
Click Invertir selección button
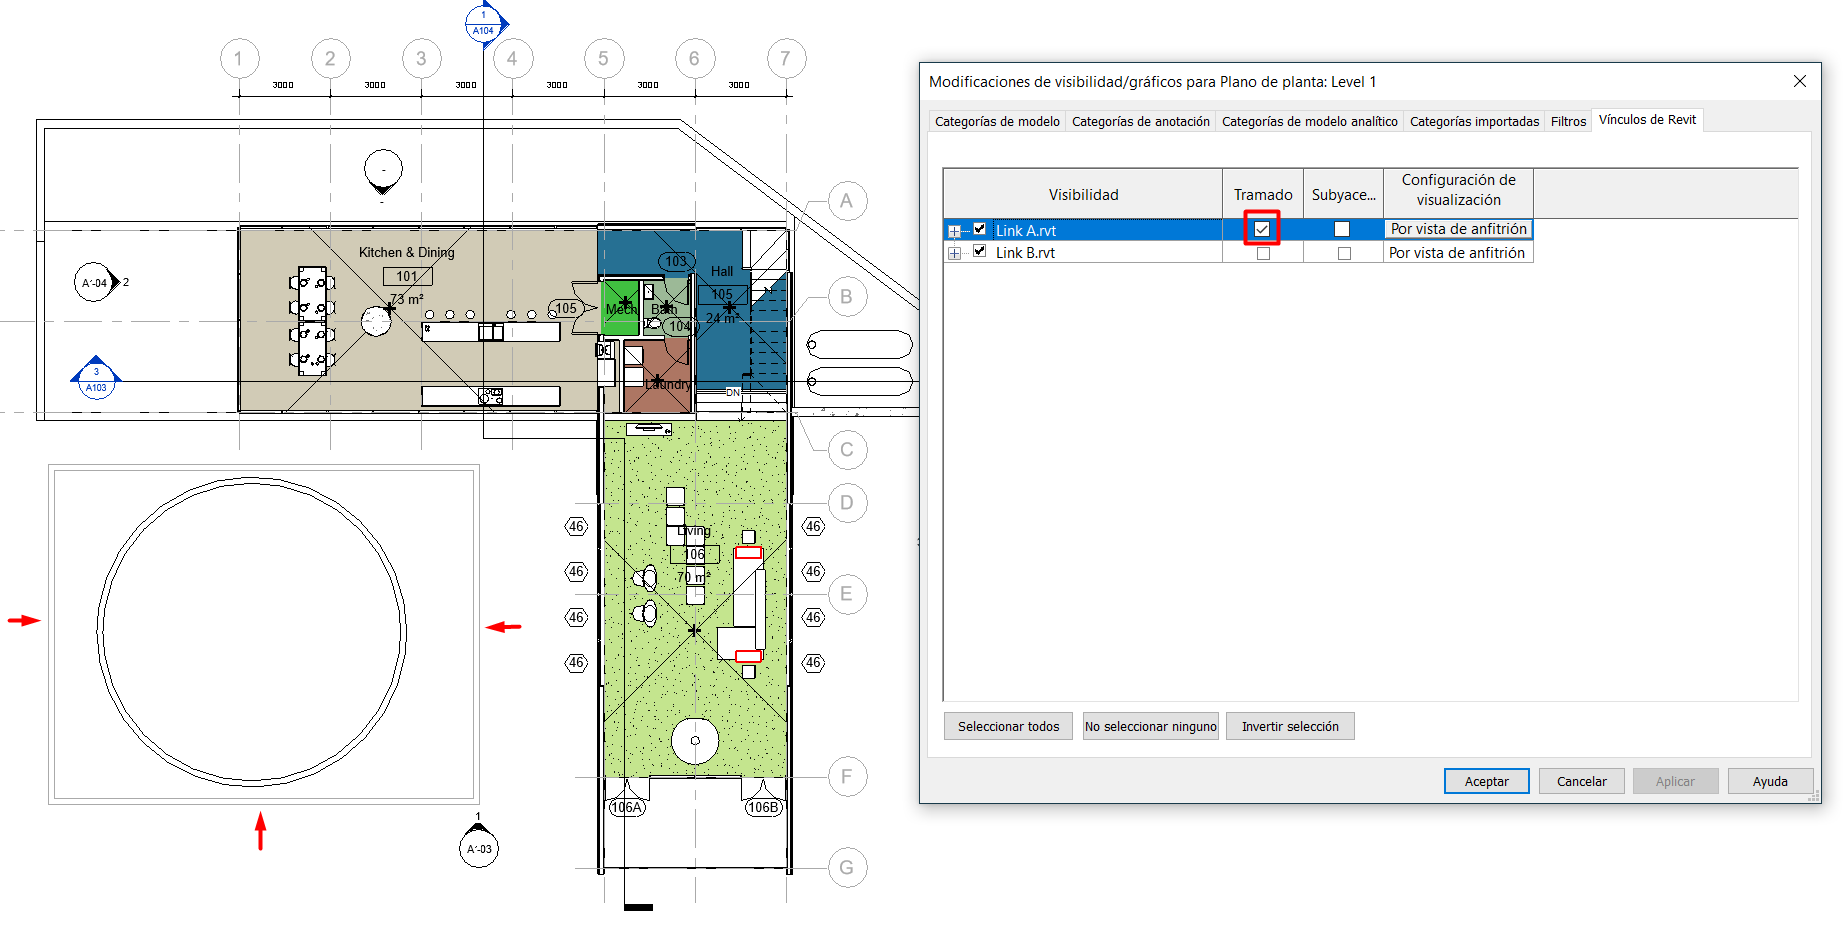point(1290,726)
